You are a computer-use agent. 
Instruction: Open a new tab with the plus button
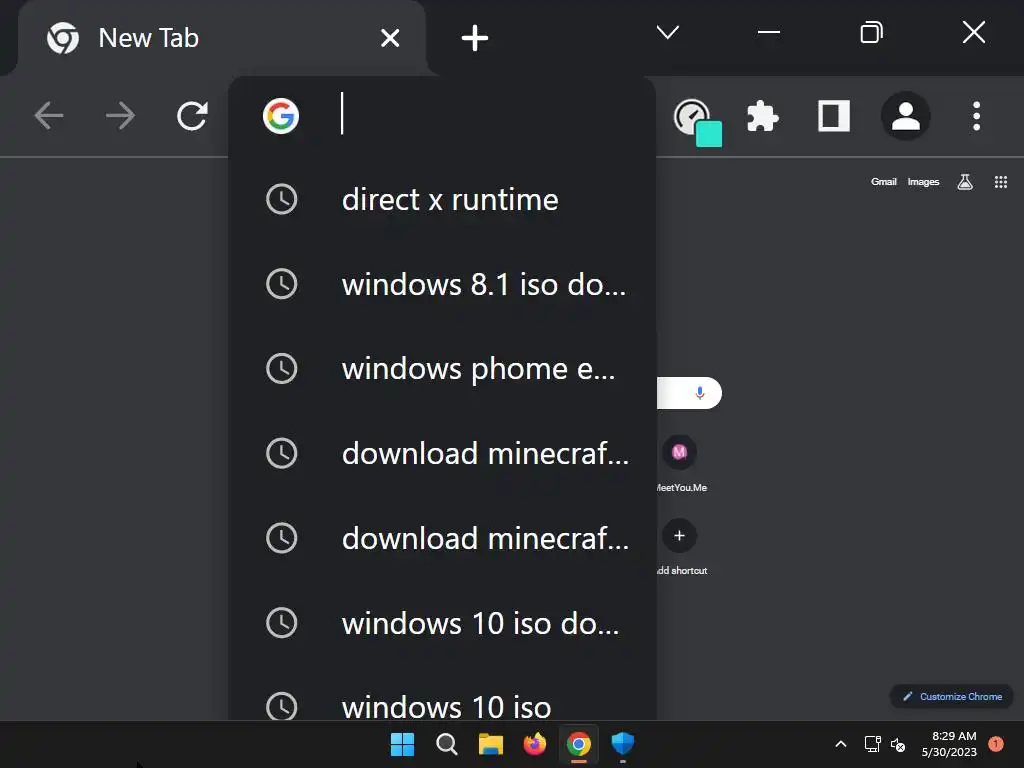475,38
